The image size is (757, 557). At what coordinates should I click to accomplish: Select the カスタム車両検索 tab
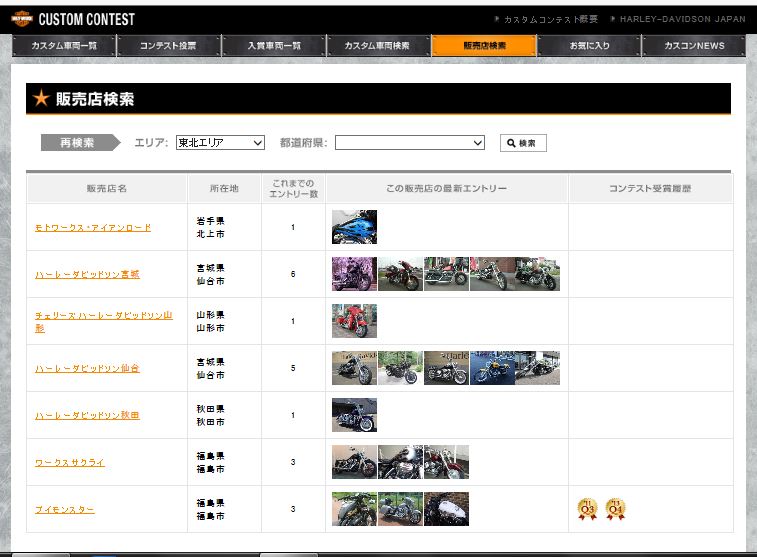(x=377, y=46)
